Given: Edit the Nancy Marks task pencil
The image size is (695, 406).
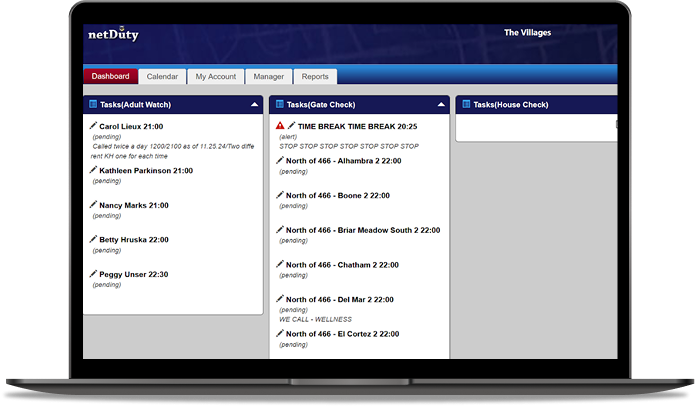Looking at the screenshot, I should pos(93,204).
